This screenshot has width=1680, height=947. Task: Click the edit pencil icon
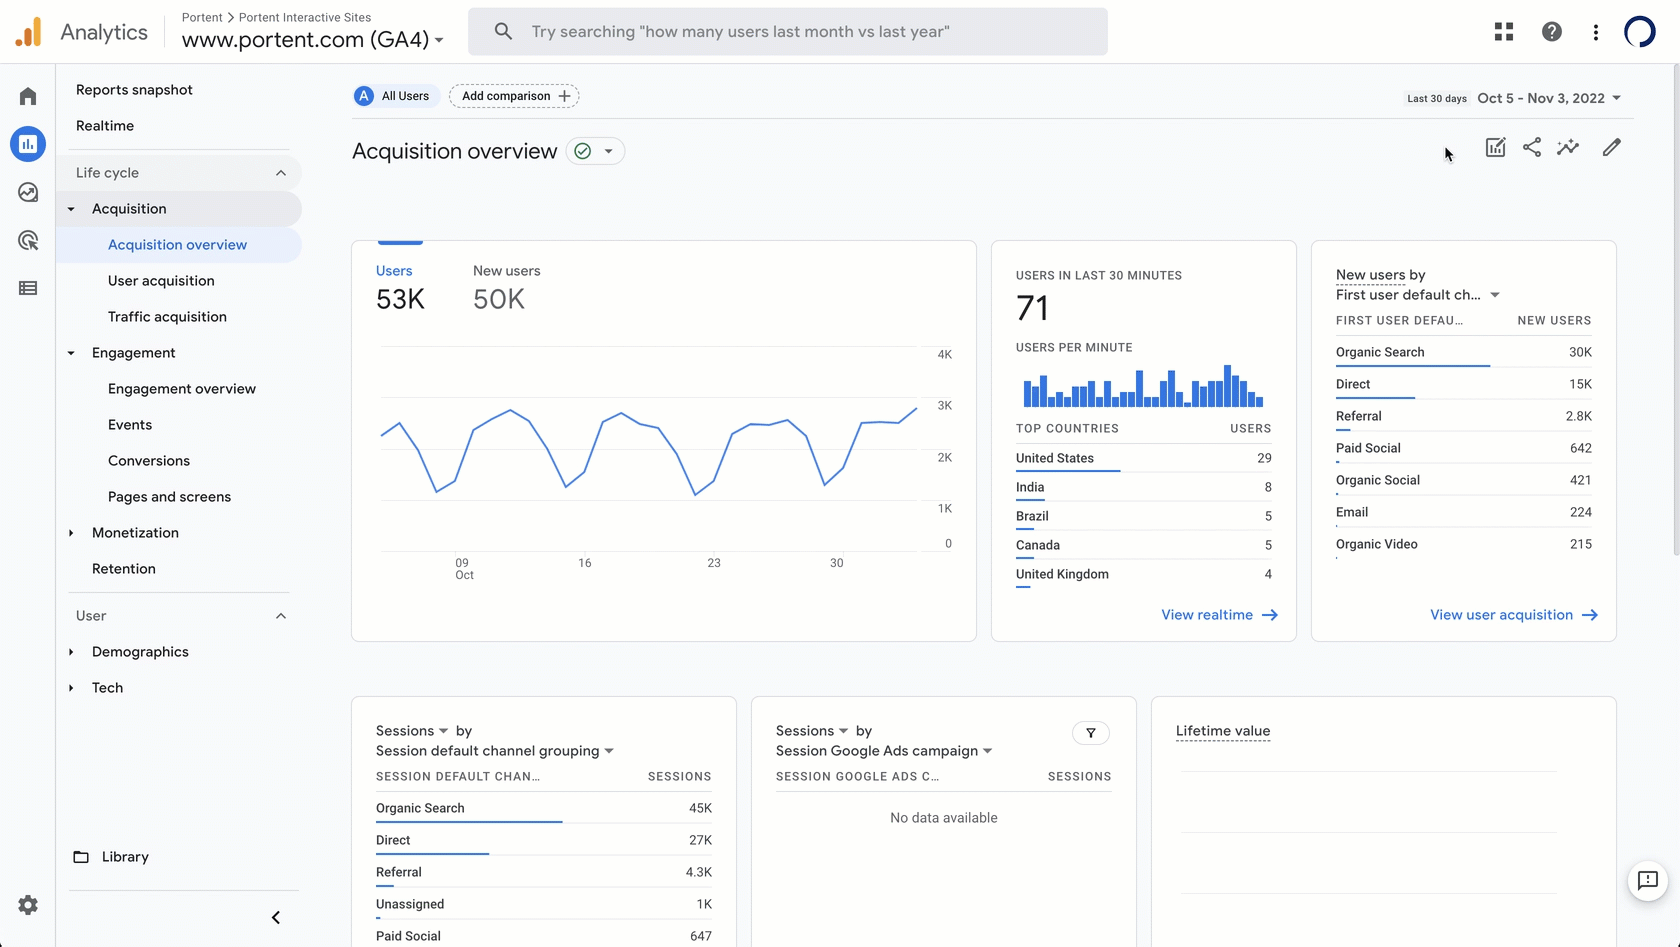pyautogui.click(x=1612, y=148)
